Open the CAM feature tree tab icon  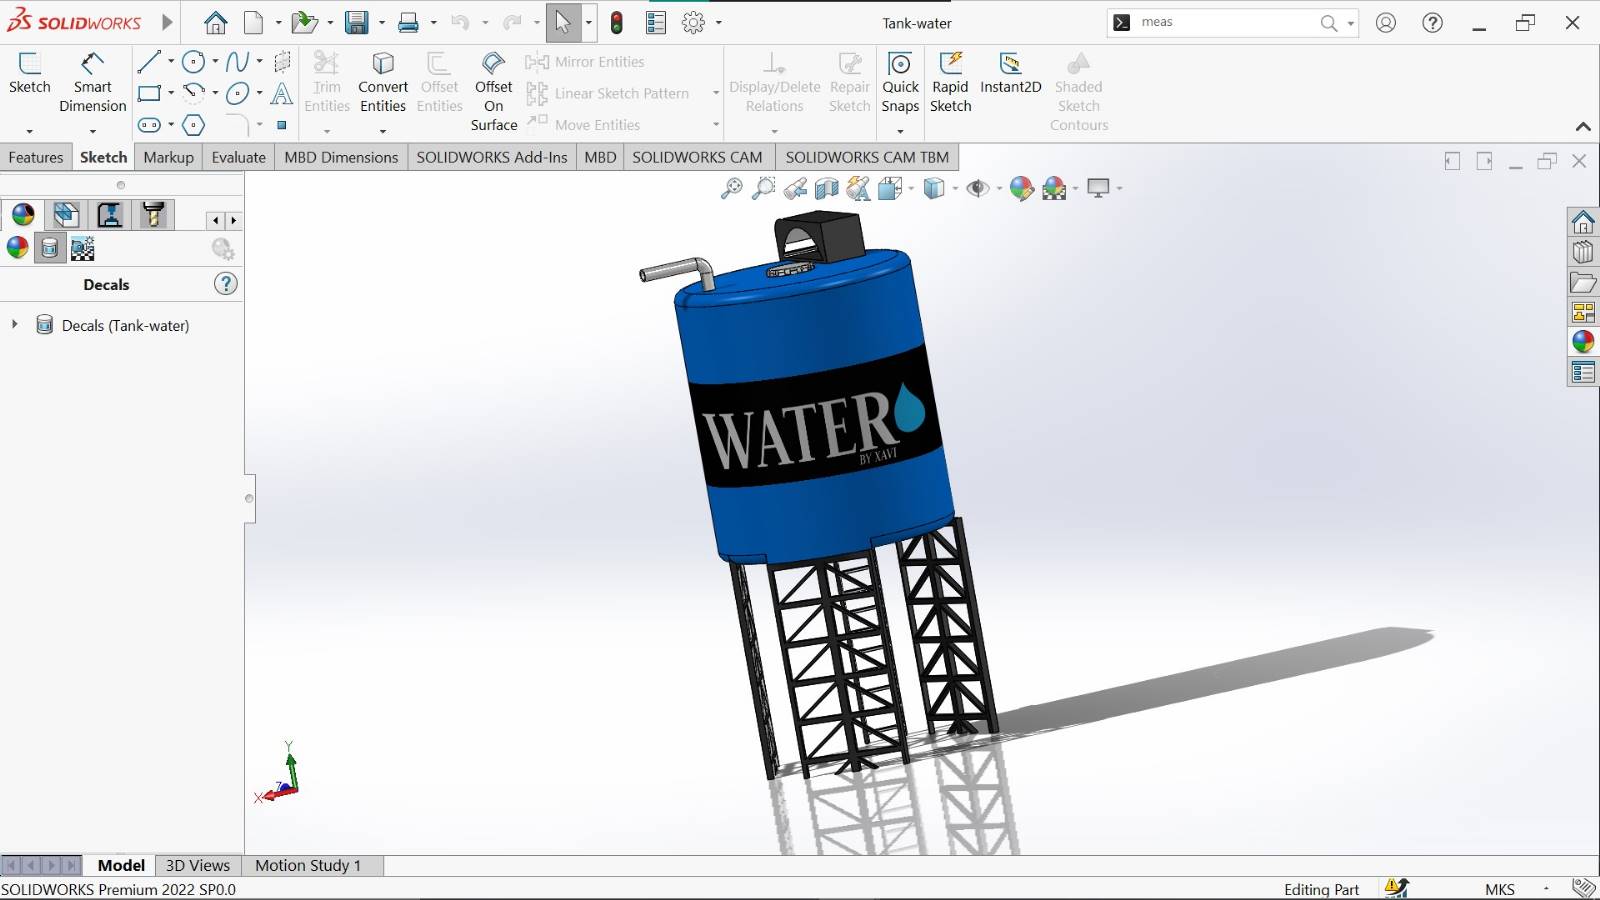point(66,215)
